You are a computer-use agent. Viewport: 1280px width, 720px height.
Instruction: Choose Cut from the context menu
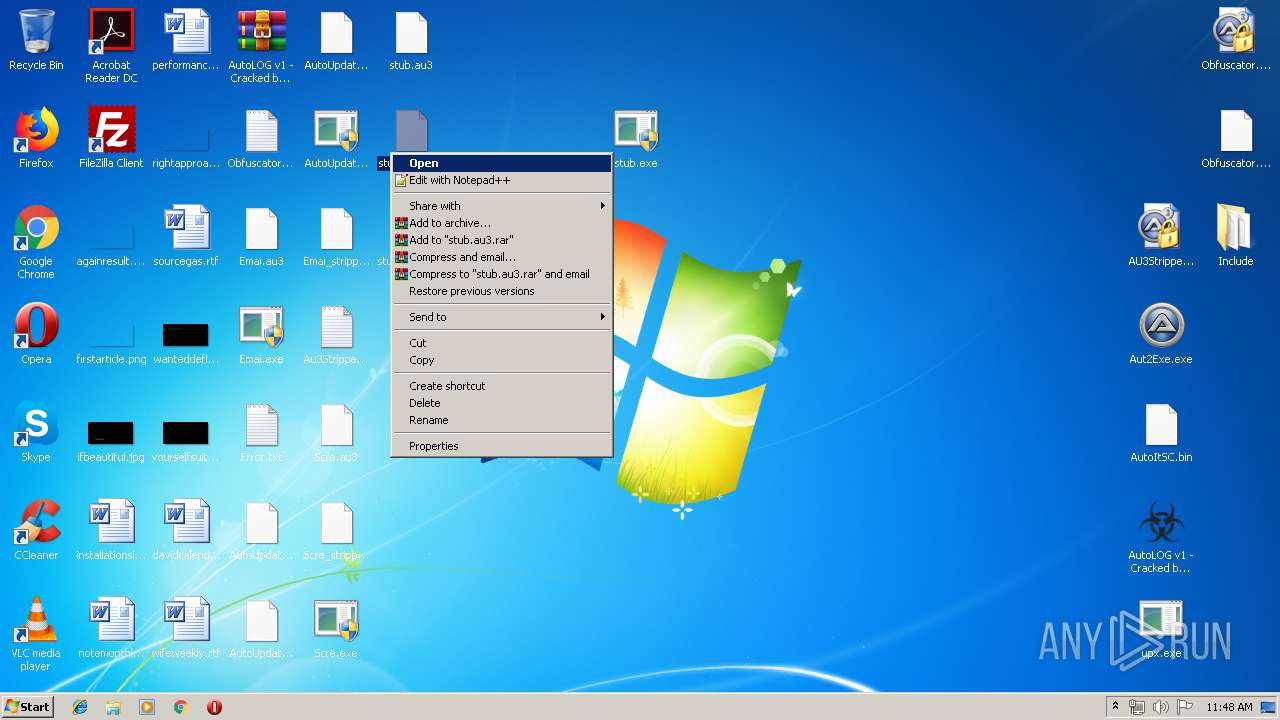501,343
